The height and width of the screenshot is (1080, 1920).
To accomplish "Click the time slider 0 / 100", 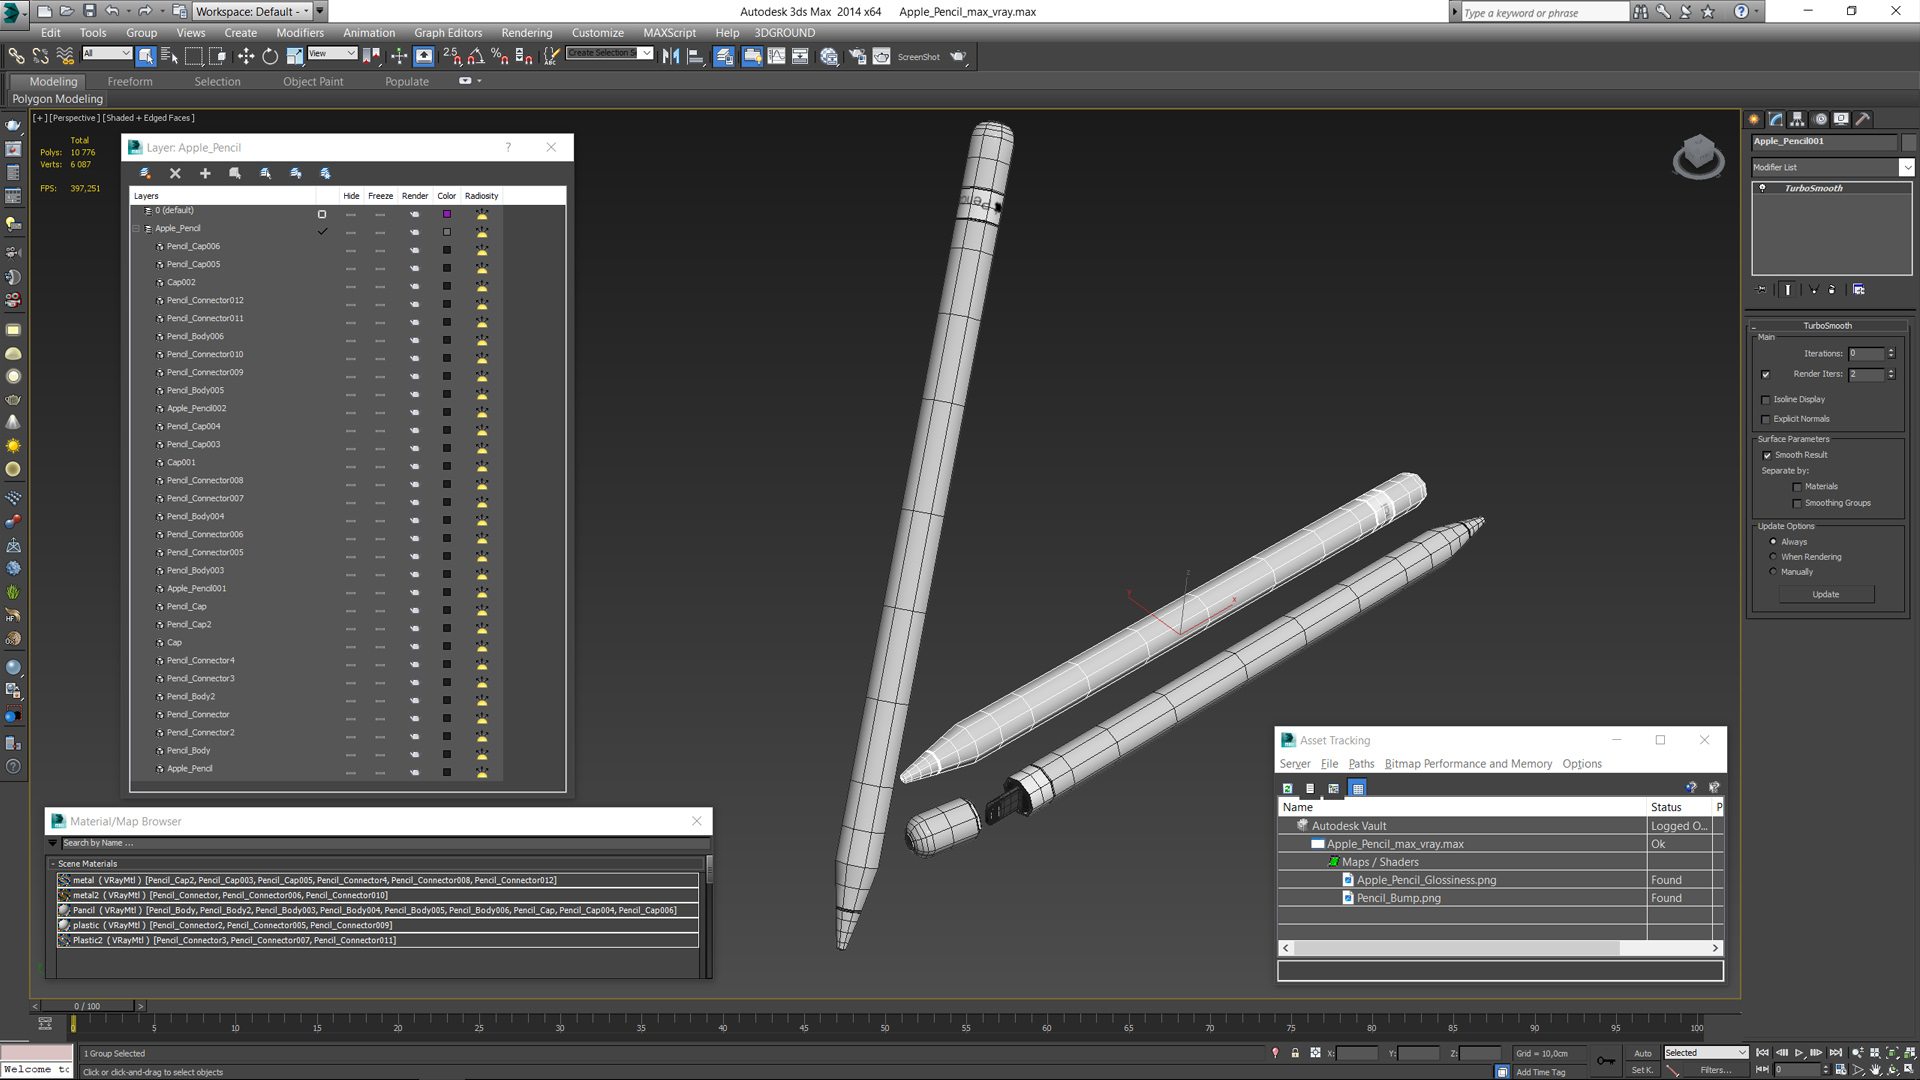I will (x=87, y=1006).
